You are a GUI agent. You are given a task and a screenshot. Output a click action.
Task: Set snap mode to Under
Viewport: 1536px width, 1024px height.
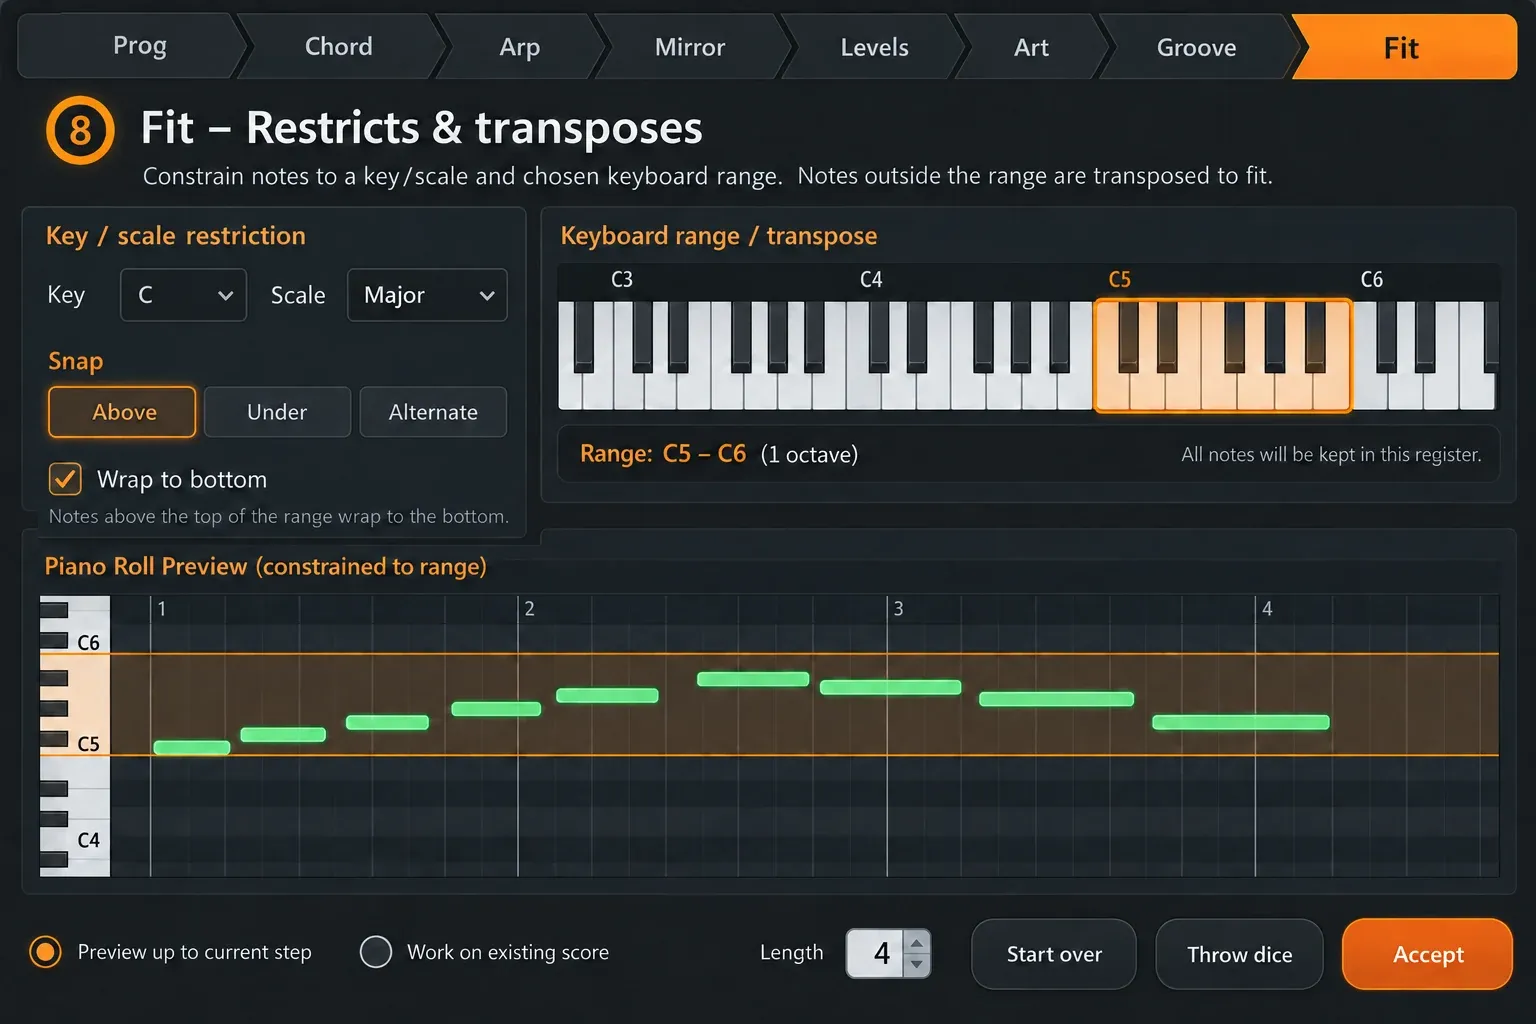pos(277,412)
